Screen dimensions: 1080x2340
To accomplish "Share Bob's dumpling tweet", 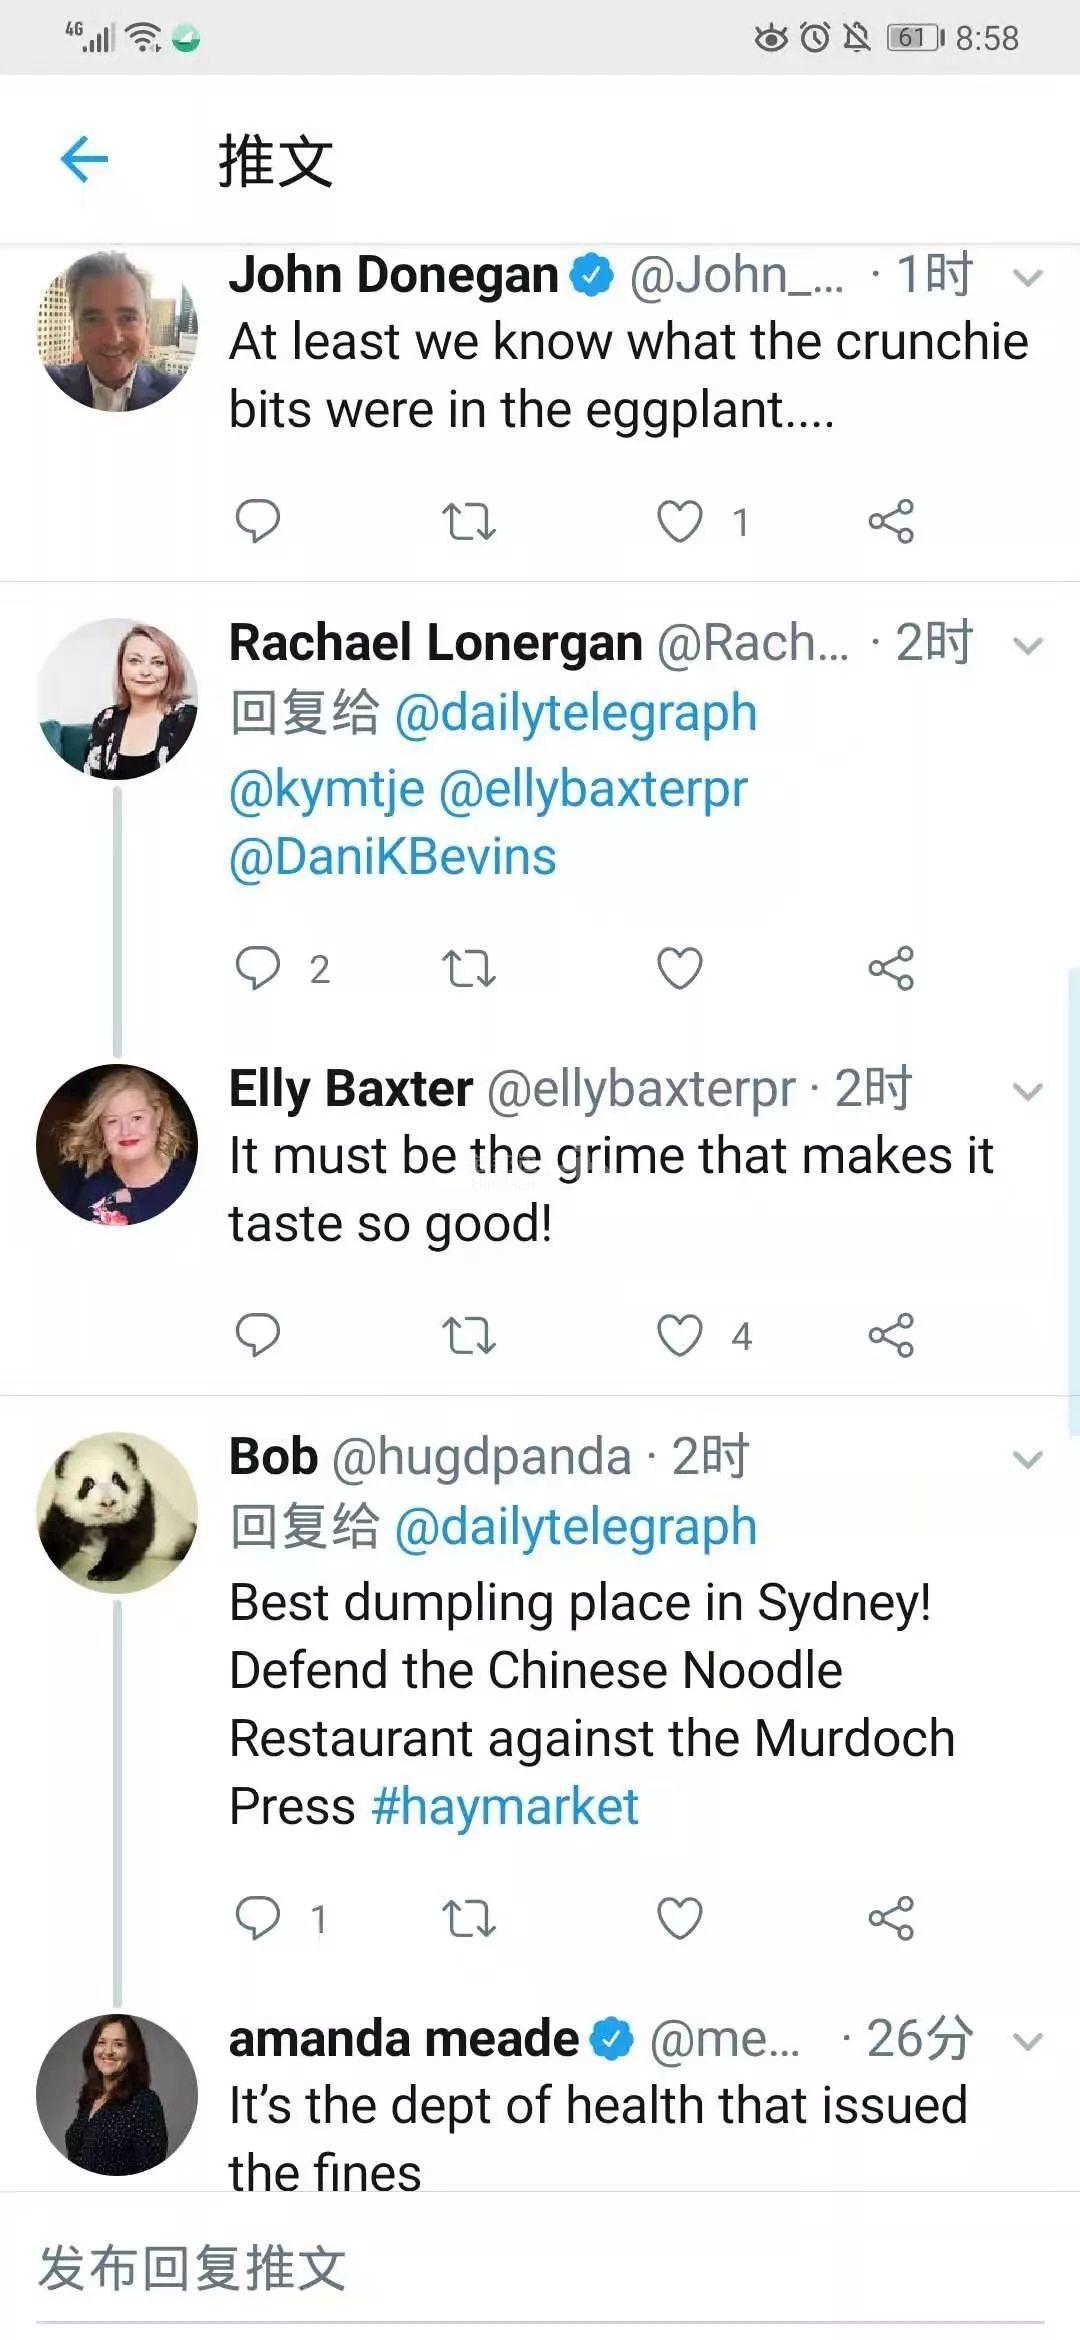I will click(x=890, y=1918).
